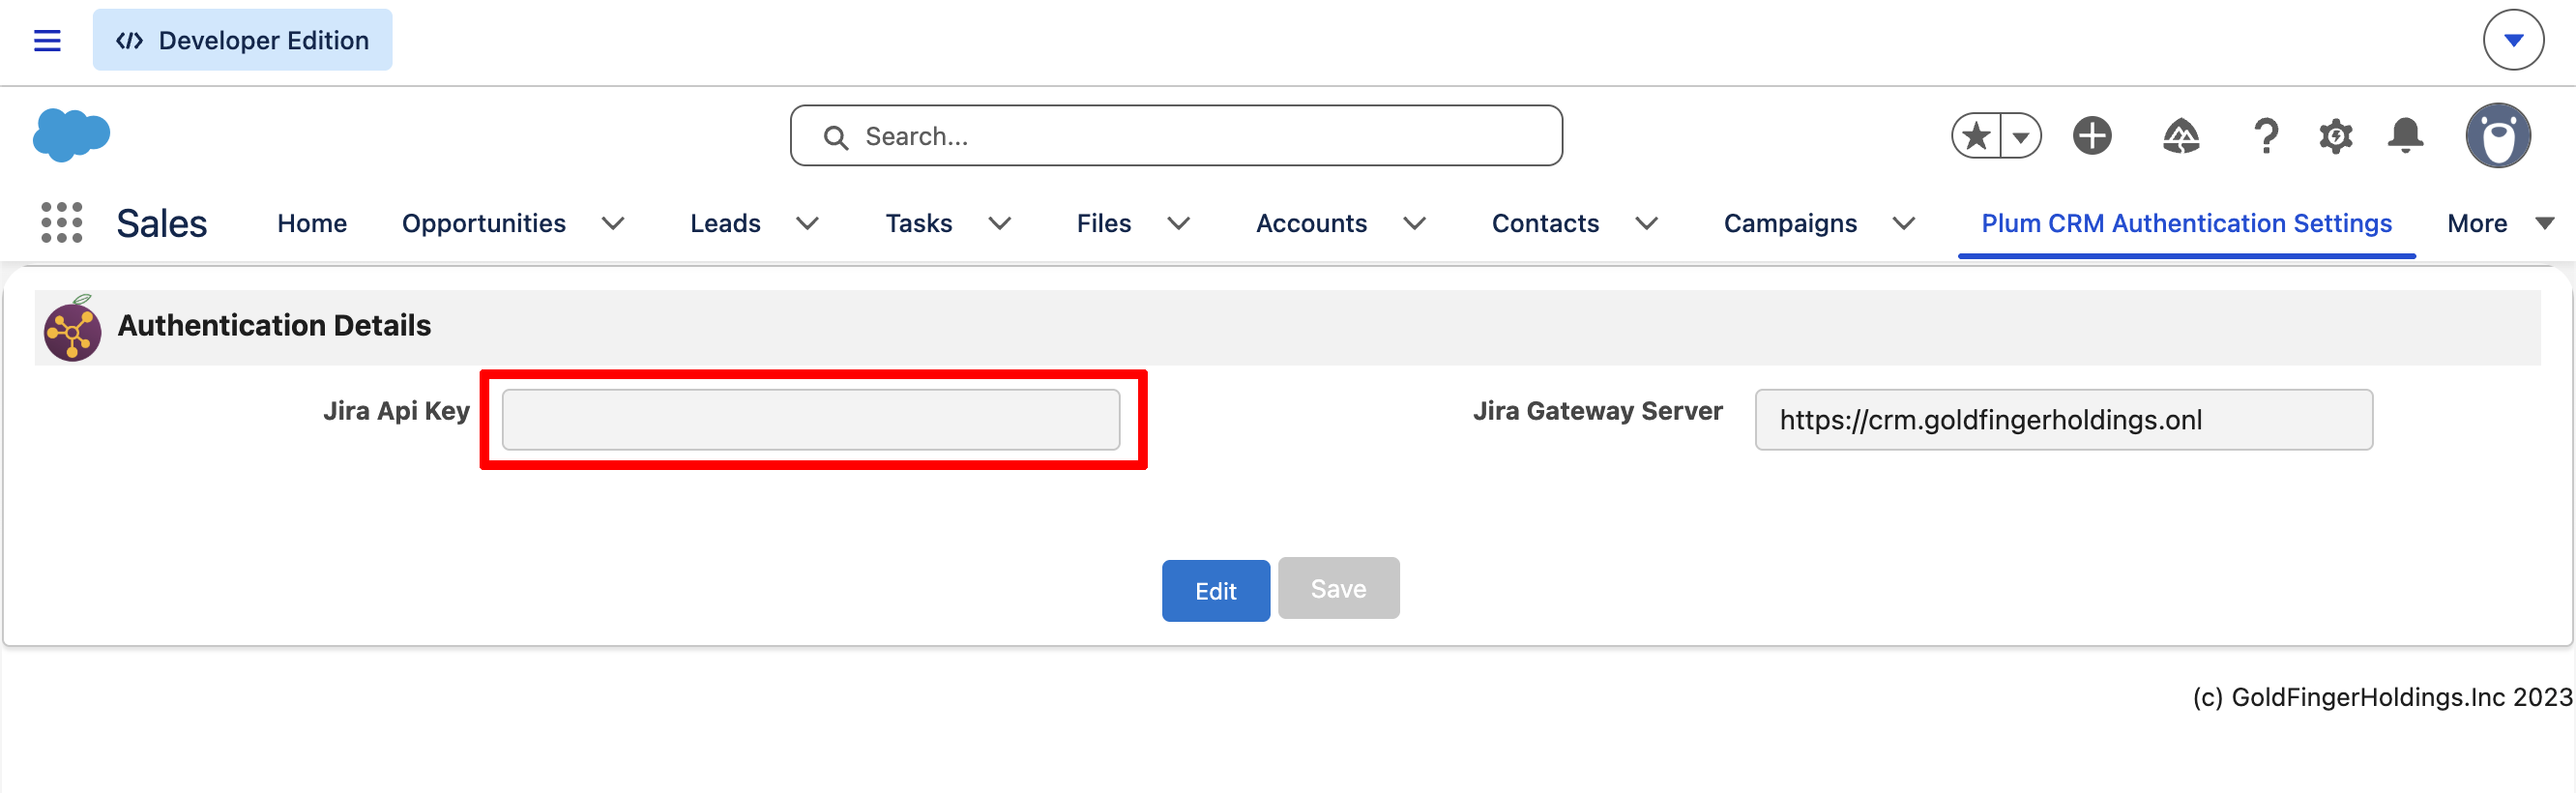Click the blue Edit button
Image resolution: width=2576 pixels, height=793 pixels.
click(1215, 590)
